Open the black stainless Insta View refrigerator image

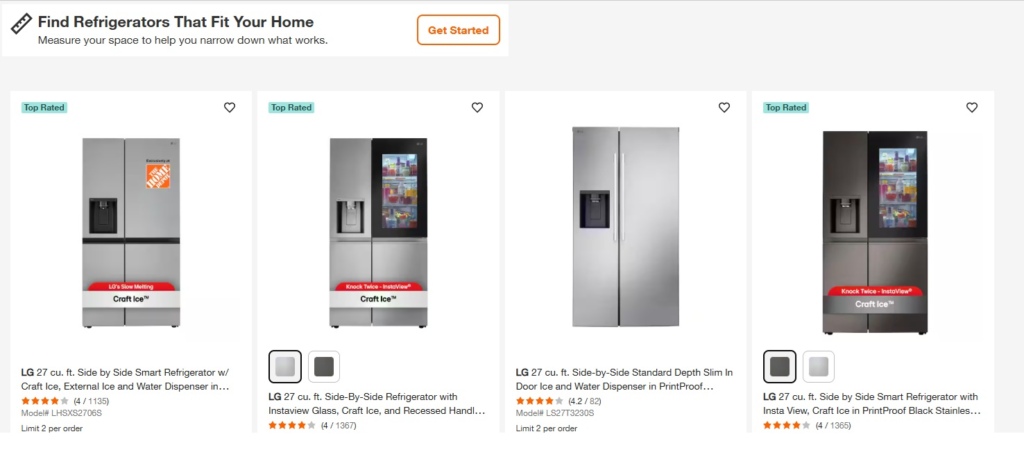(x=872, y=232)
